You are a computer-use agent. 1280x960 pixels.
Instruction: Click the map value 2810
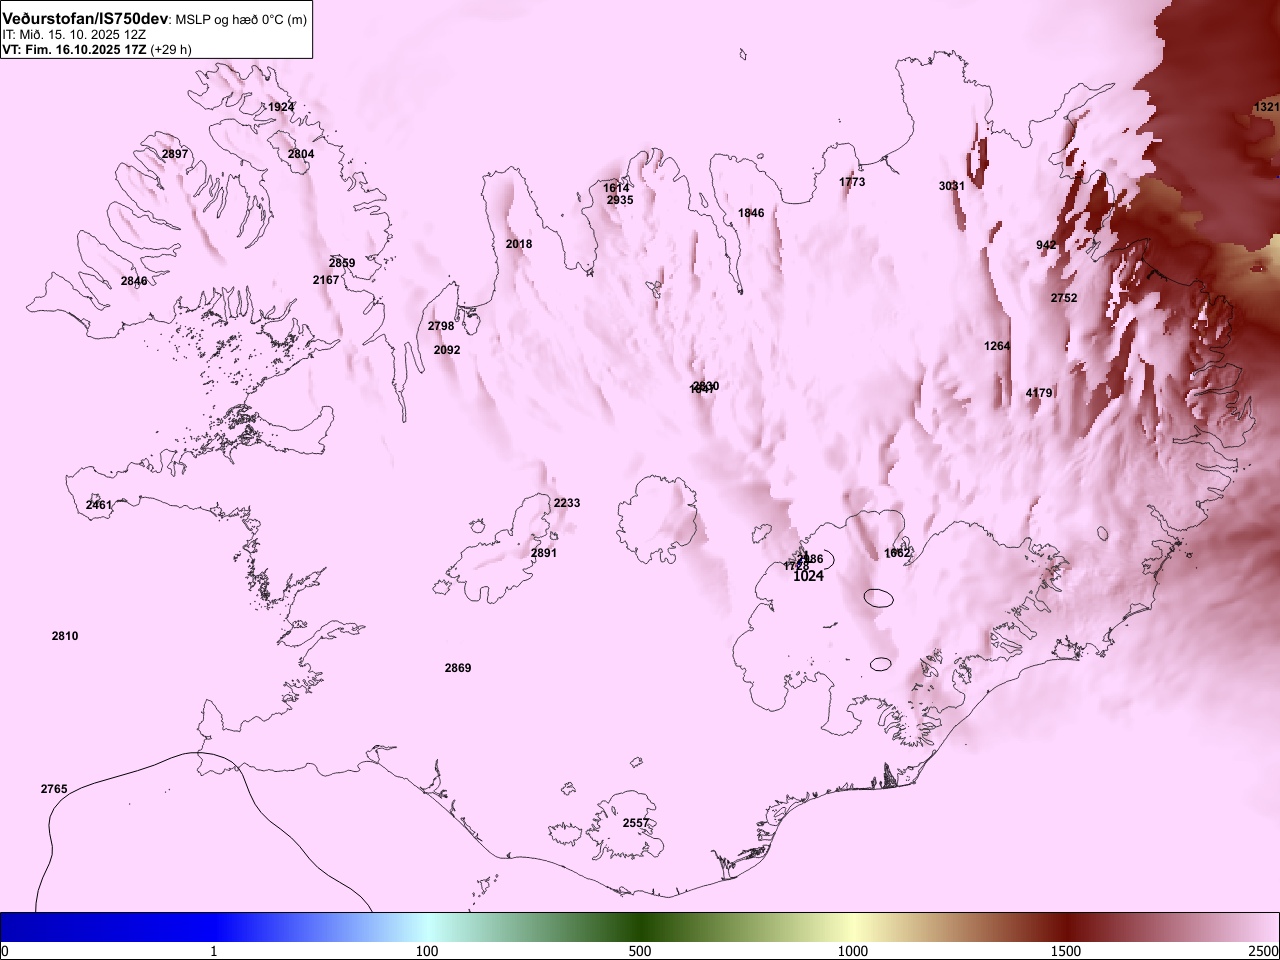pyautogui.click(x=65, y=636)
